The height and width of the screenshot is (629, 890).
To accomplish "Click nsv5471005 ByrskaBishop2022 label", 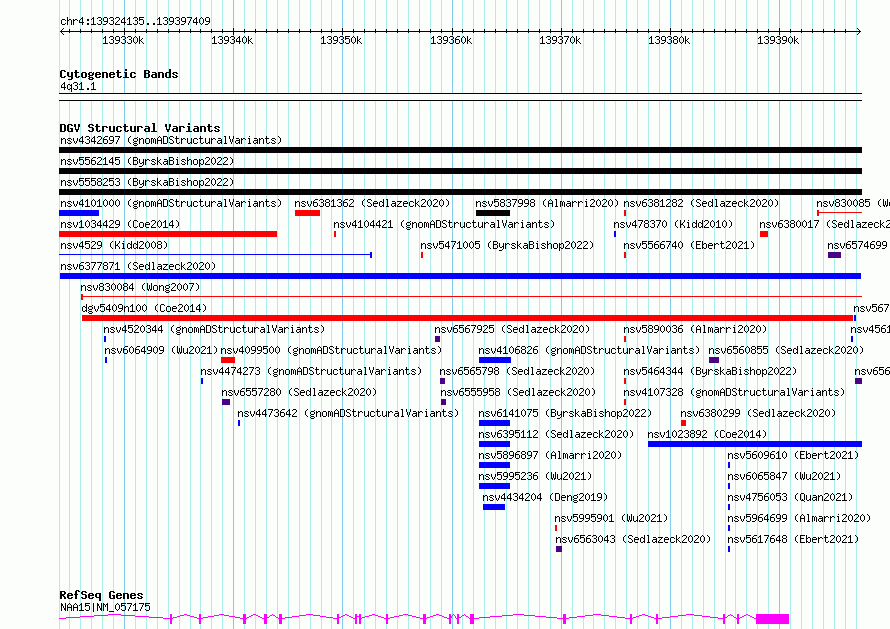I will click(x=507, y=245).
